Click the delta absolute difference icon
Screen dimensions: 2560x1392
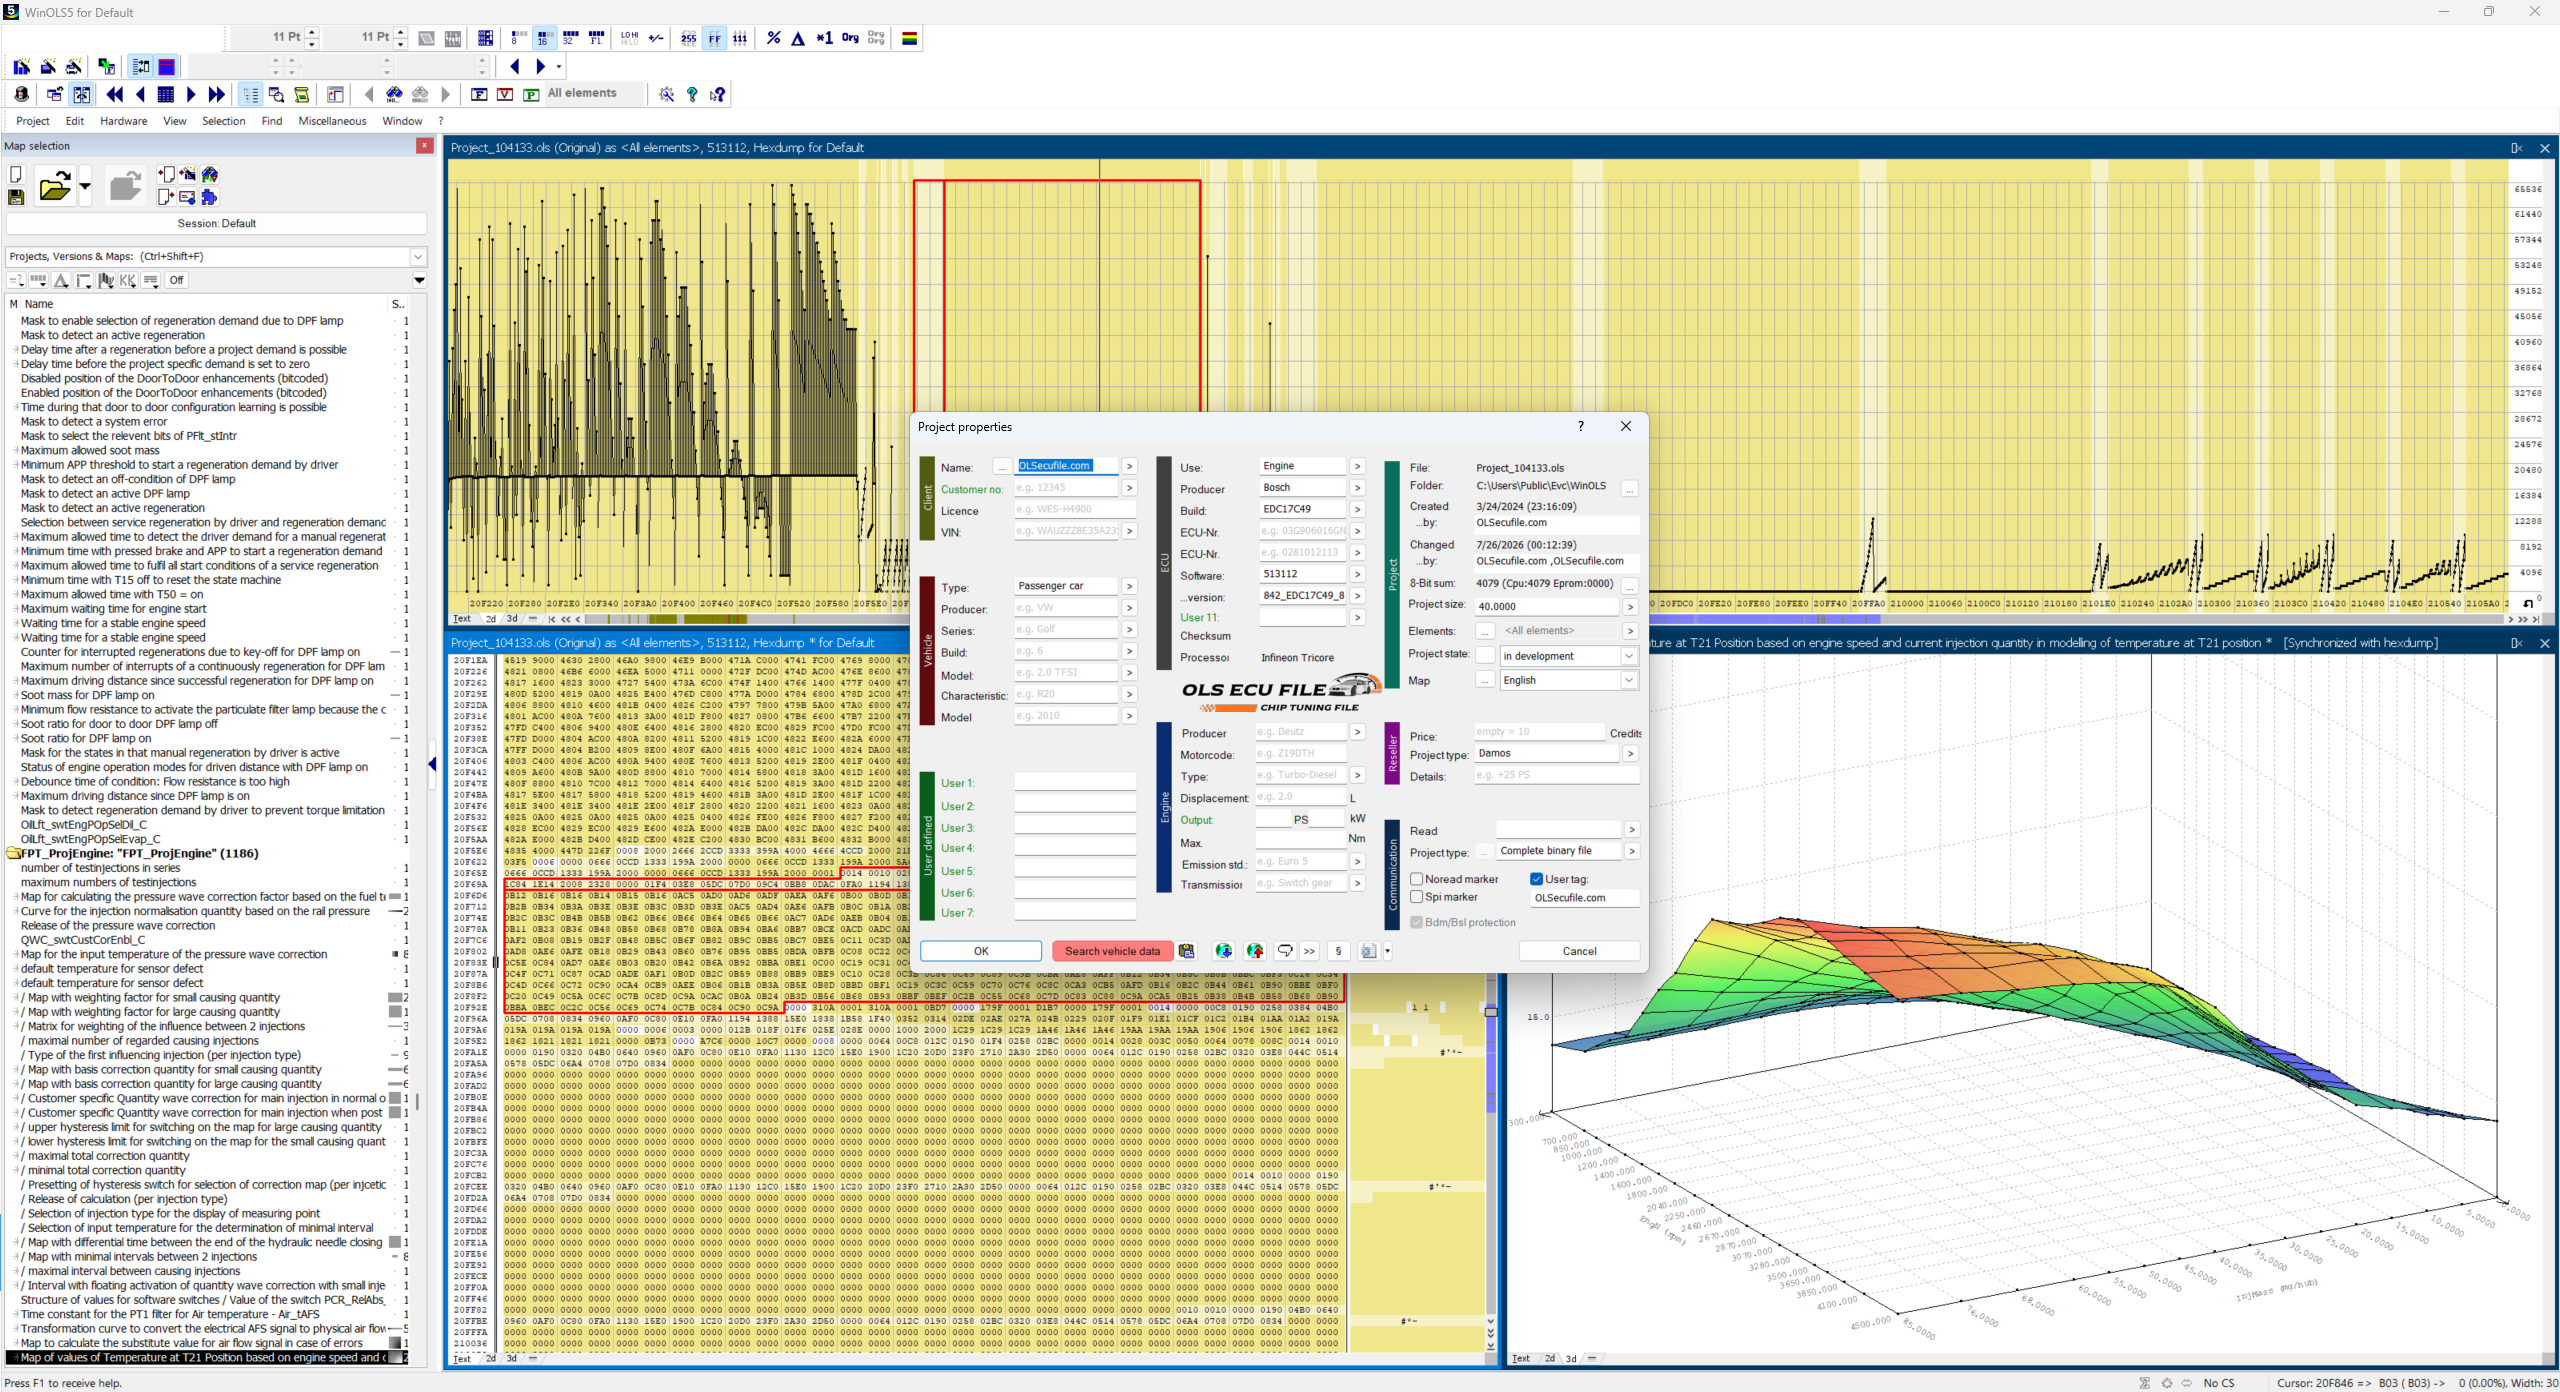(798, 38)
